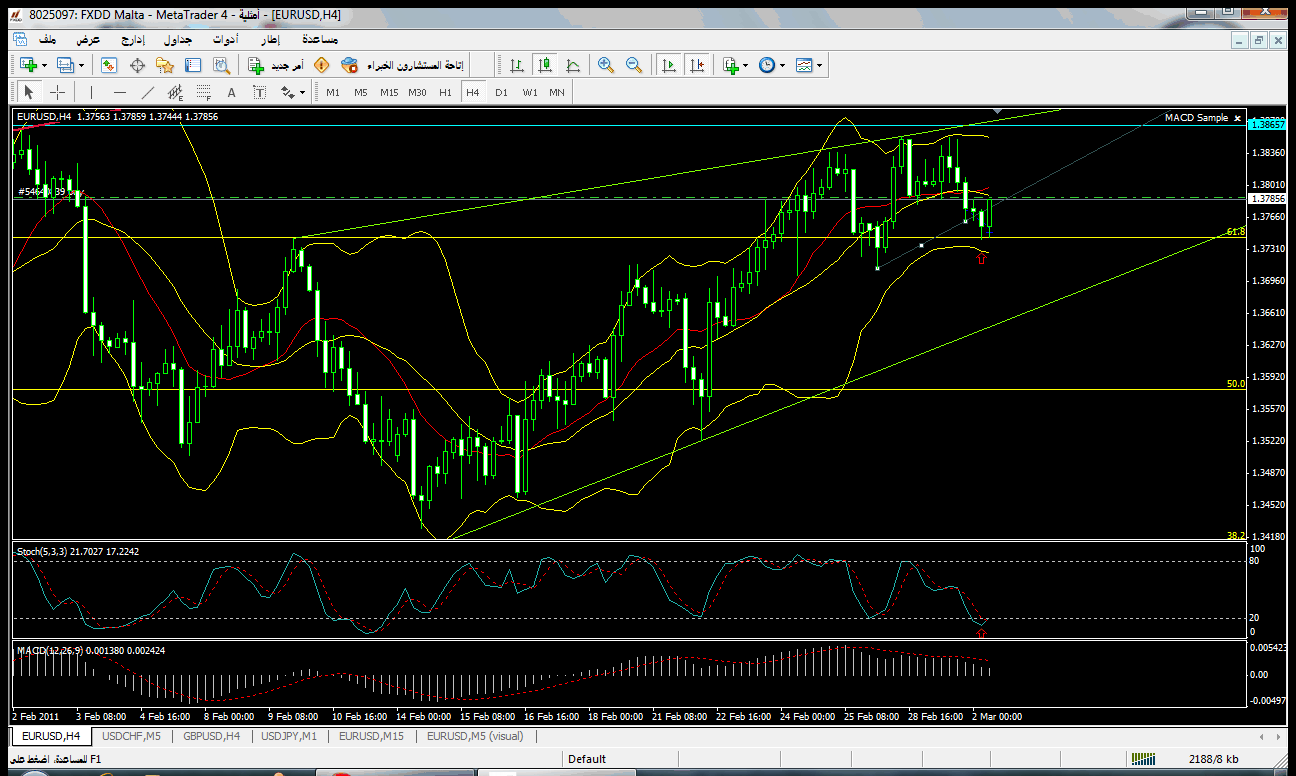
Task: Click the Profiles icon
Action: coord(66,65)
